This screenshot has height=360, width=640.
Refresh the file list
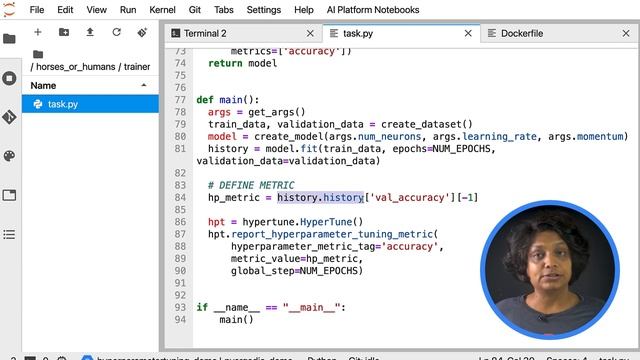pos(116,32)
